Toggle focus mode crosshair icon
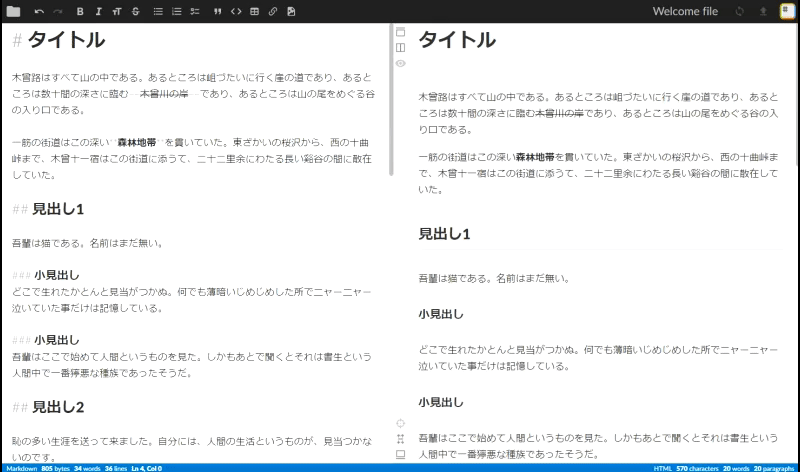Viewport: 800px width, 472px height. [x=401, y=423]
